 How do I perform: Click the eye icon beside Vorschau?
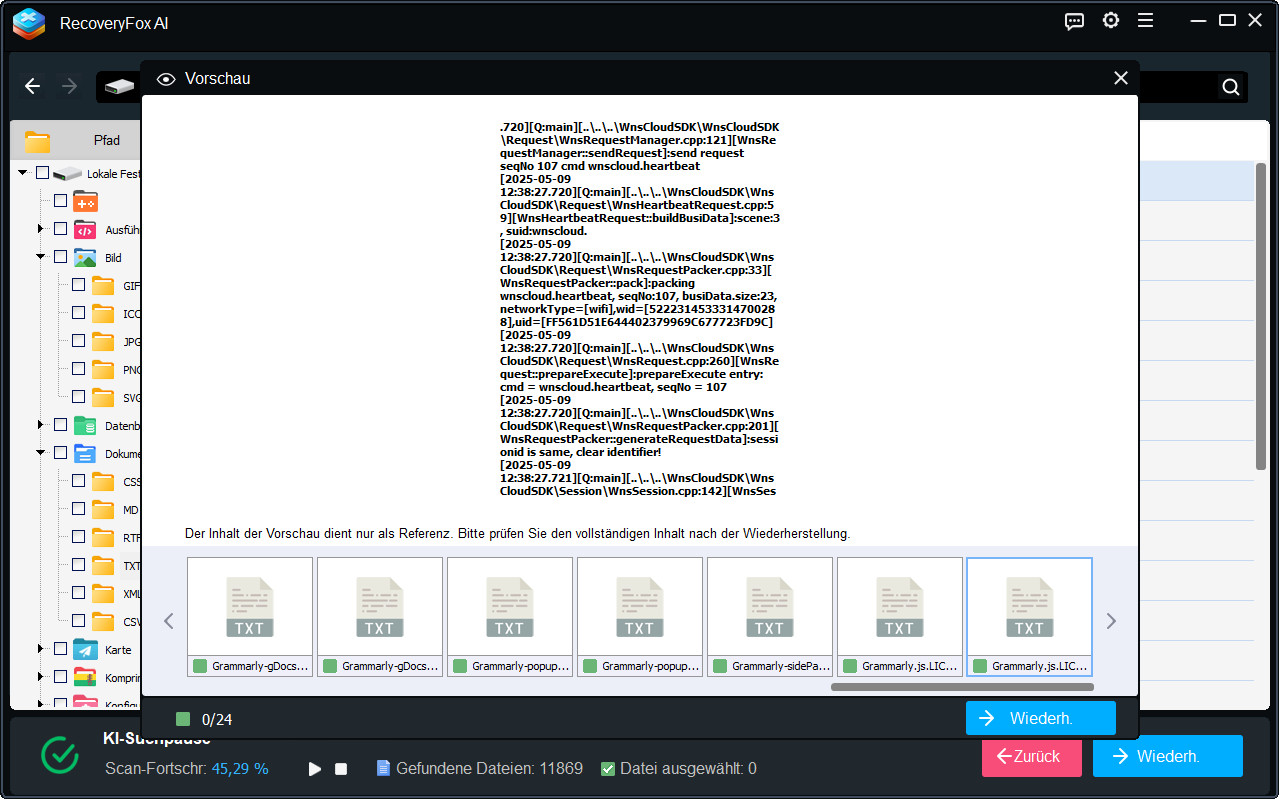pos(166,79)
